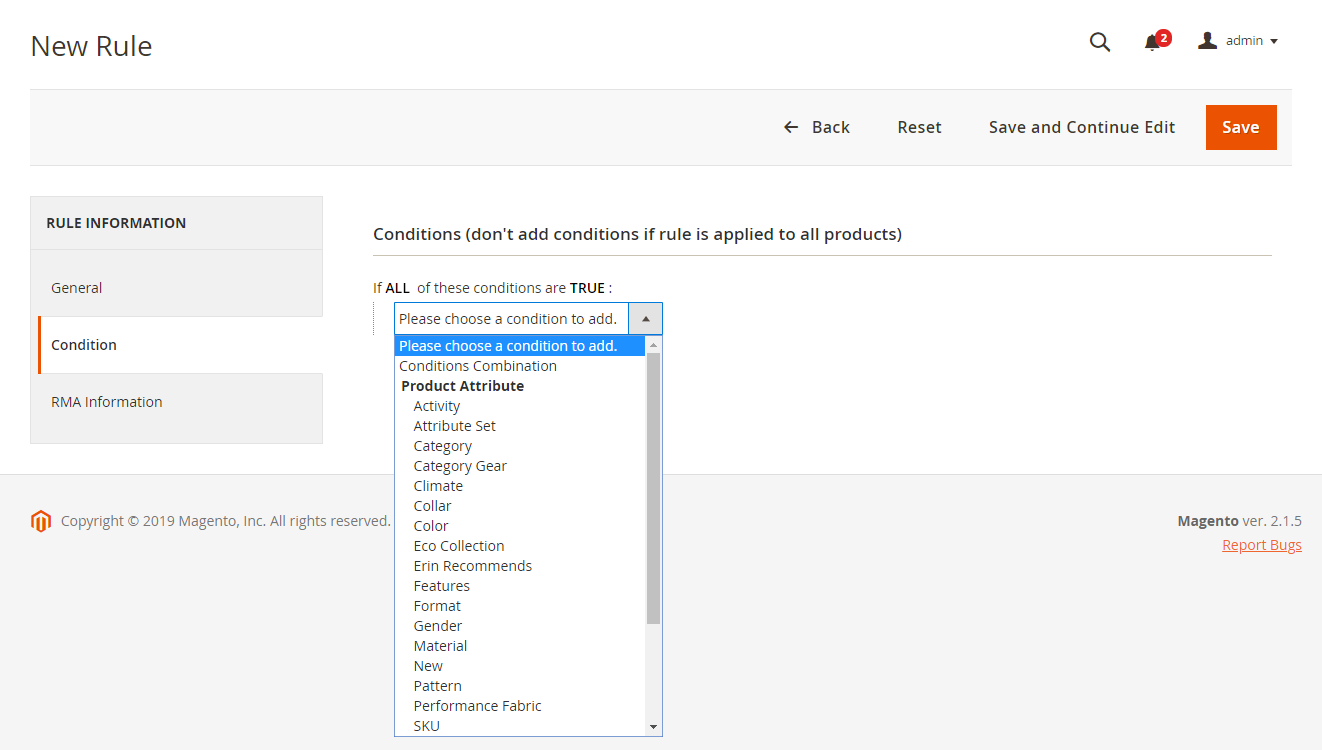Select the Condition tab
1322x750 pixels.
pos(84,345)
